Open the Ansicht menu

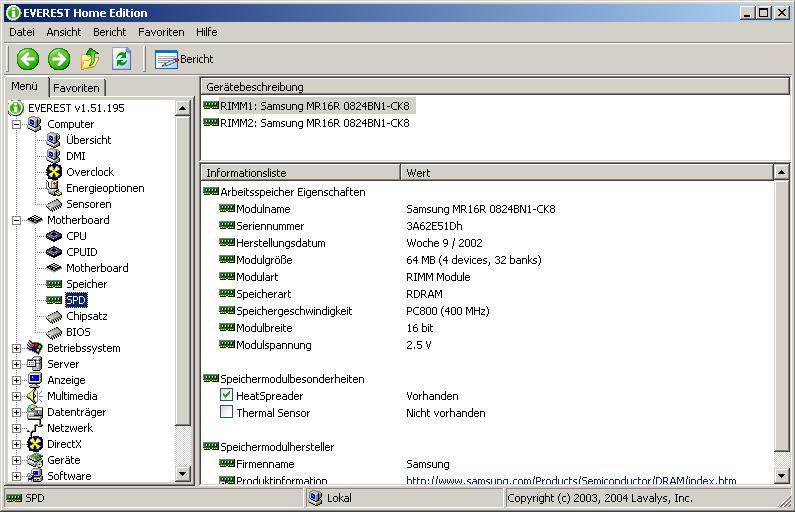[x=63, y=32]
